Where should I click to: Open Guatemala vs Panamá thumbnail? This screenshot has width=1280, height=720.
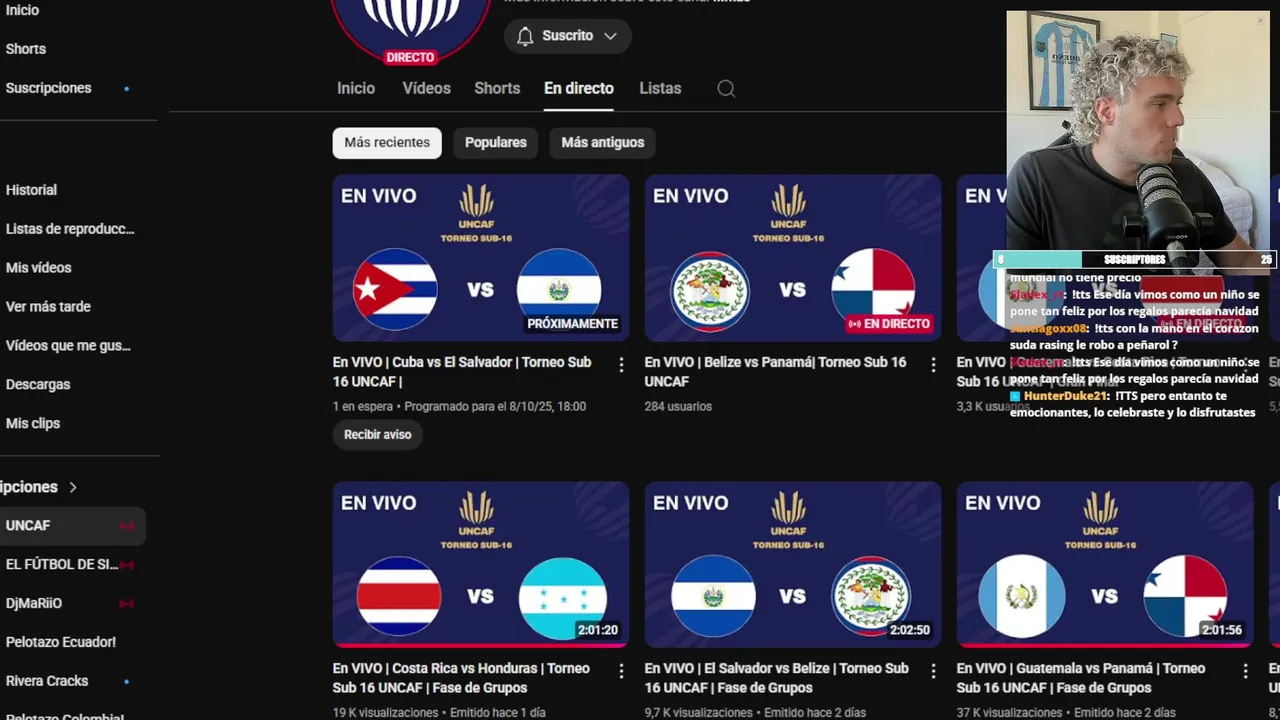coord(1105,565)
